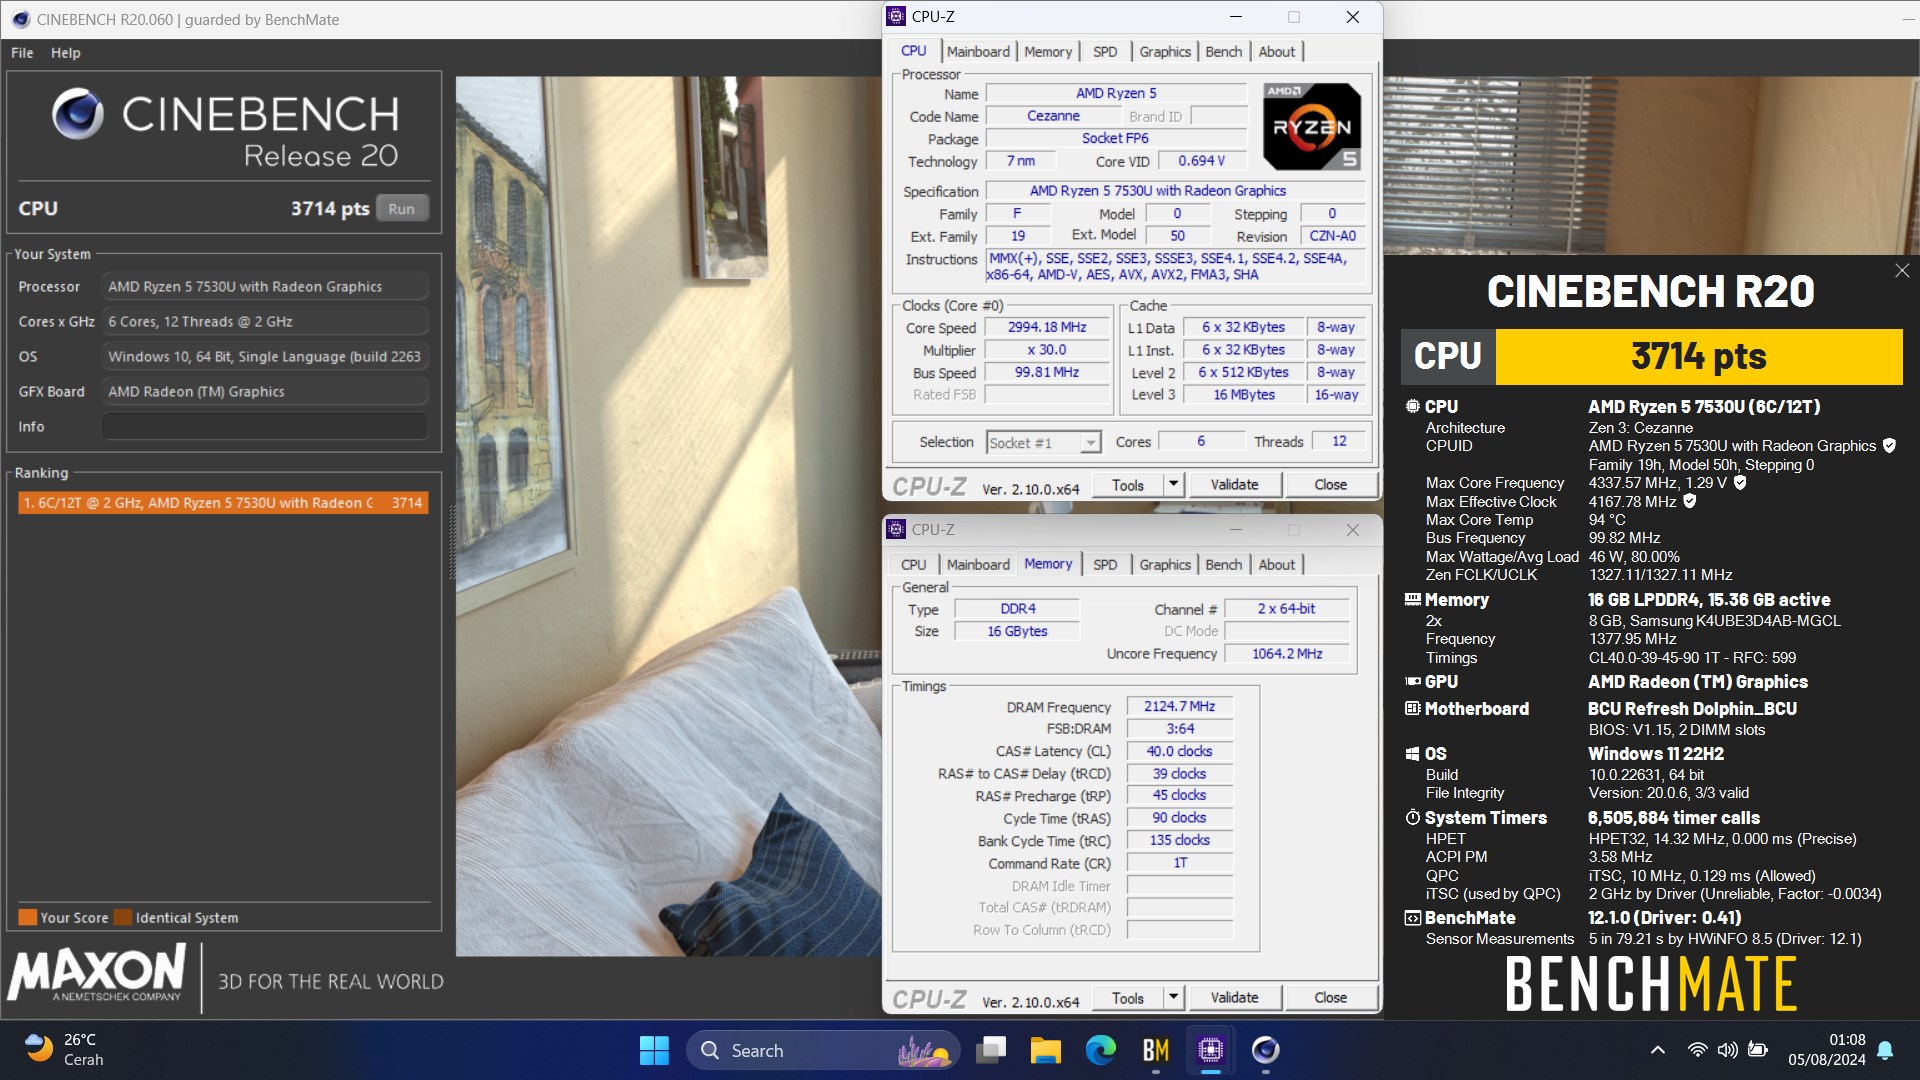Viewport: 1920px width, 1080px height.
Task: Switch to Graphics tab in top CPU-Z
Action: pyautogui.click(x=1165, y=52)
